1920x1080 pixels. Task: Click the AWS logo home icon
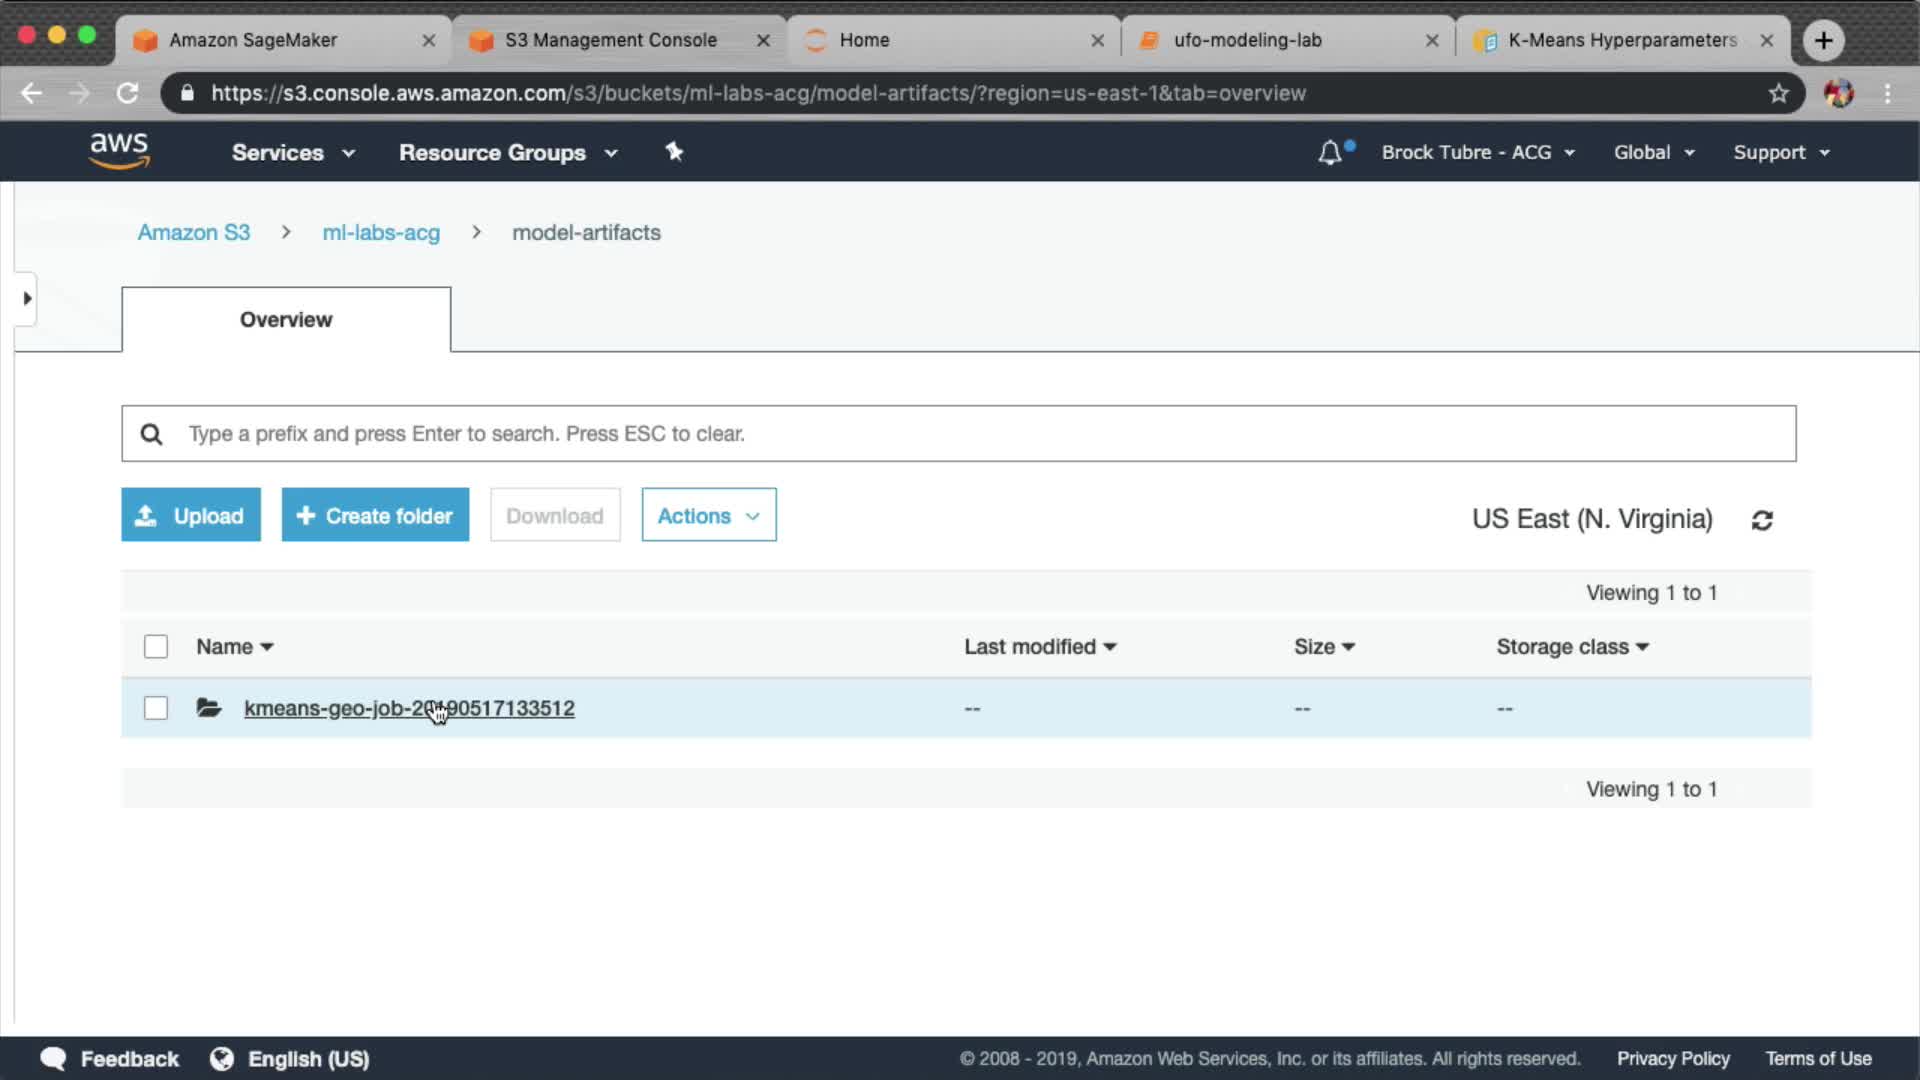119,151
